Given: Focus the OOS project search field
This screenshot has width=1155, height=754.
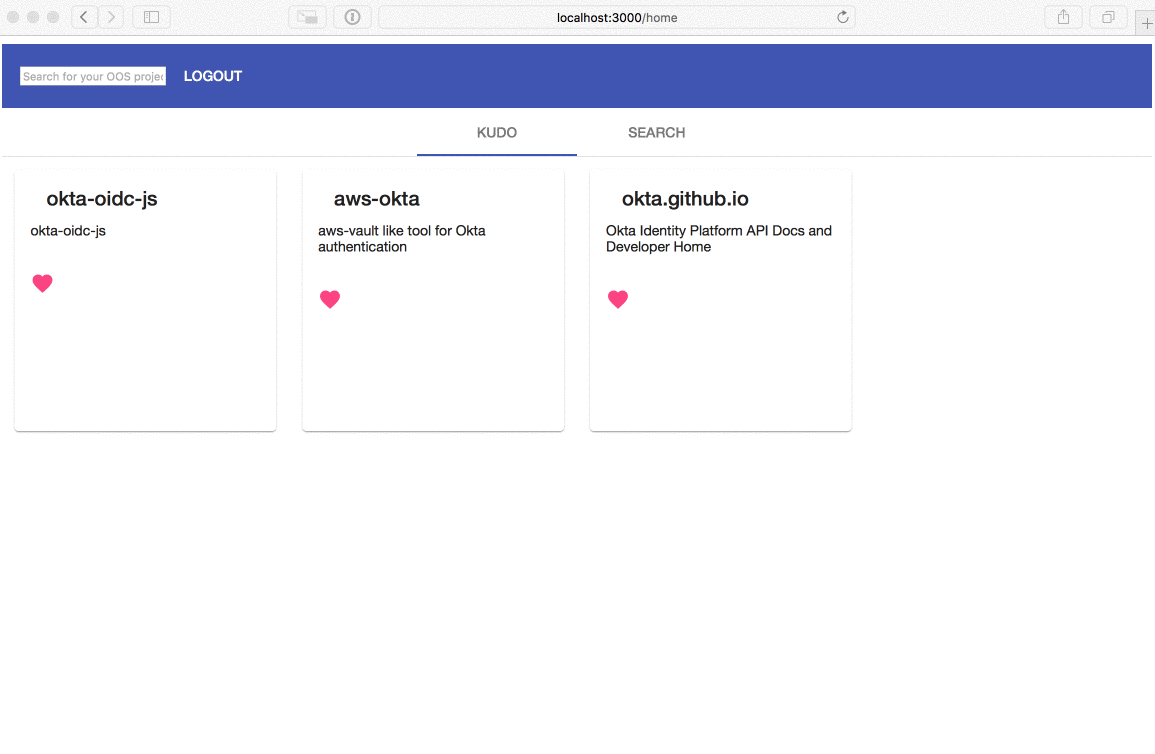Looking at the screenshot, I should [x=93, y=76].
